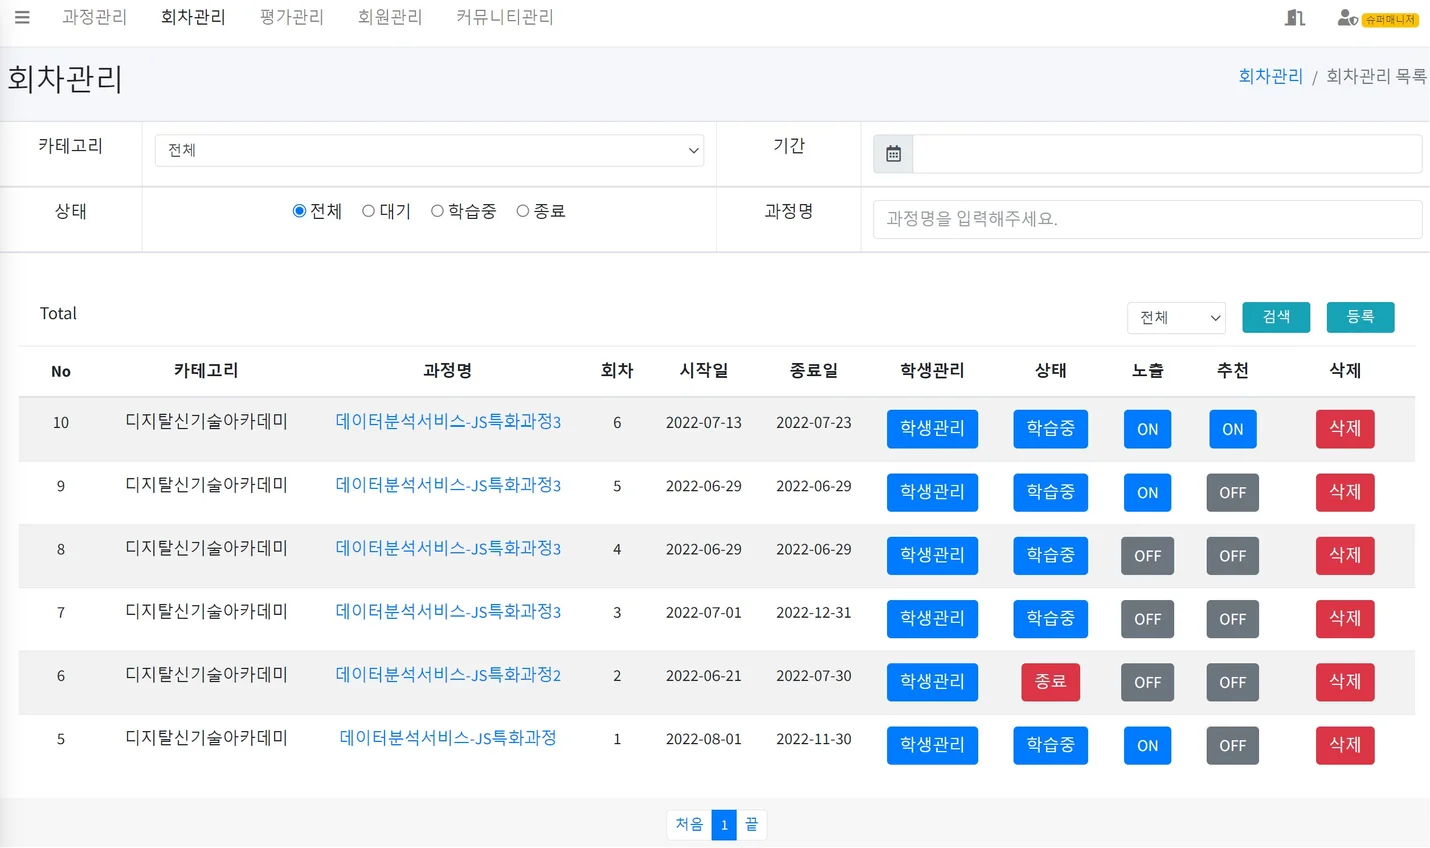
Task: Click the 검색 button
Action: (x=1276, y=317)
